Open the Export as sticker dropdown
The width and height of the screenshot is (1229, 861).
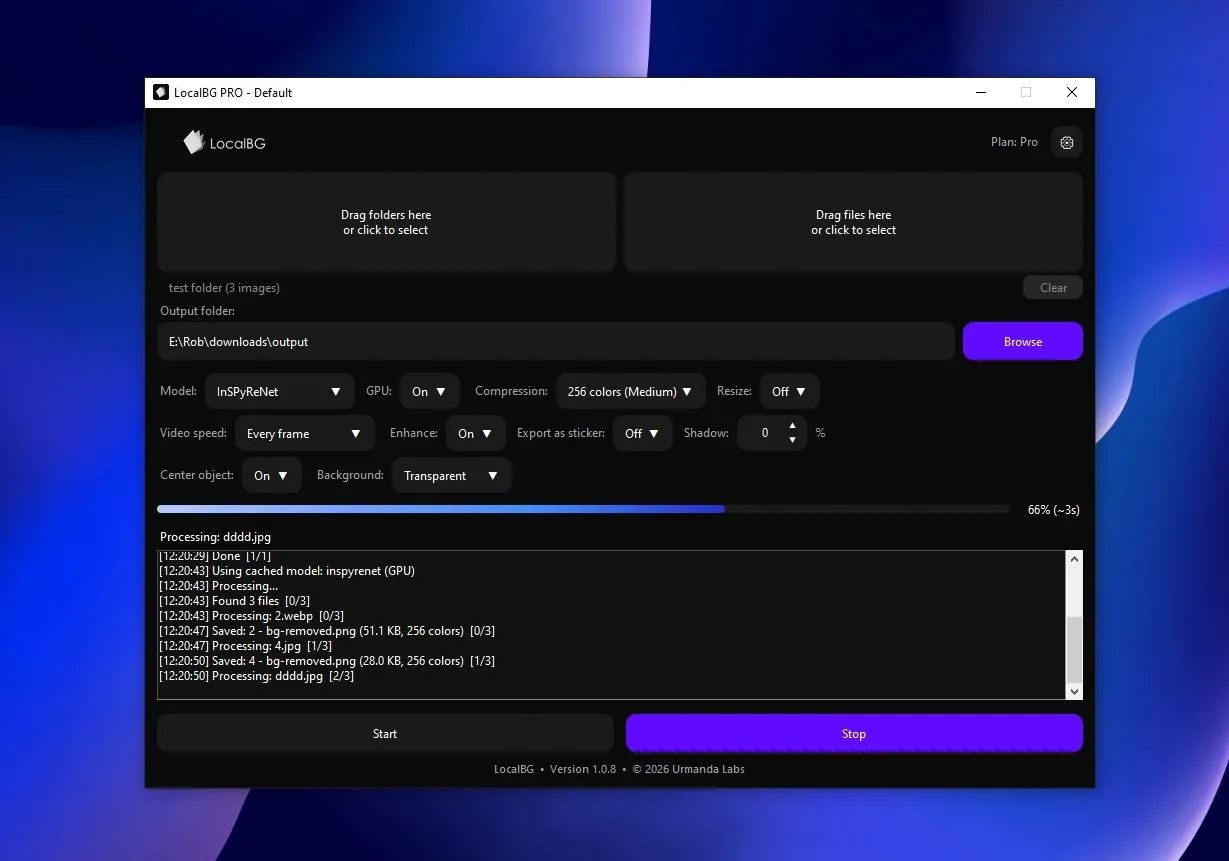643,433
